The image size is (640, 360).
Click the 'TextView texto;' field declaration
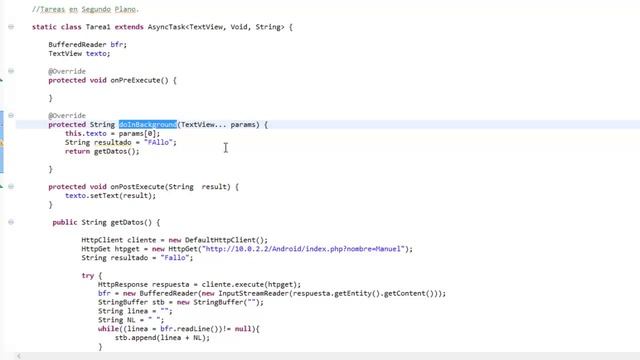click(x=79, y=53)
